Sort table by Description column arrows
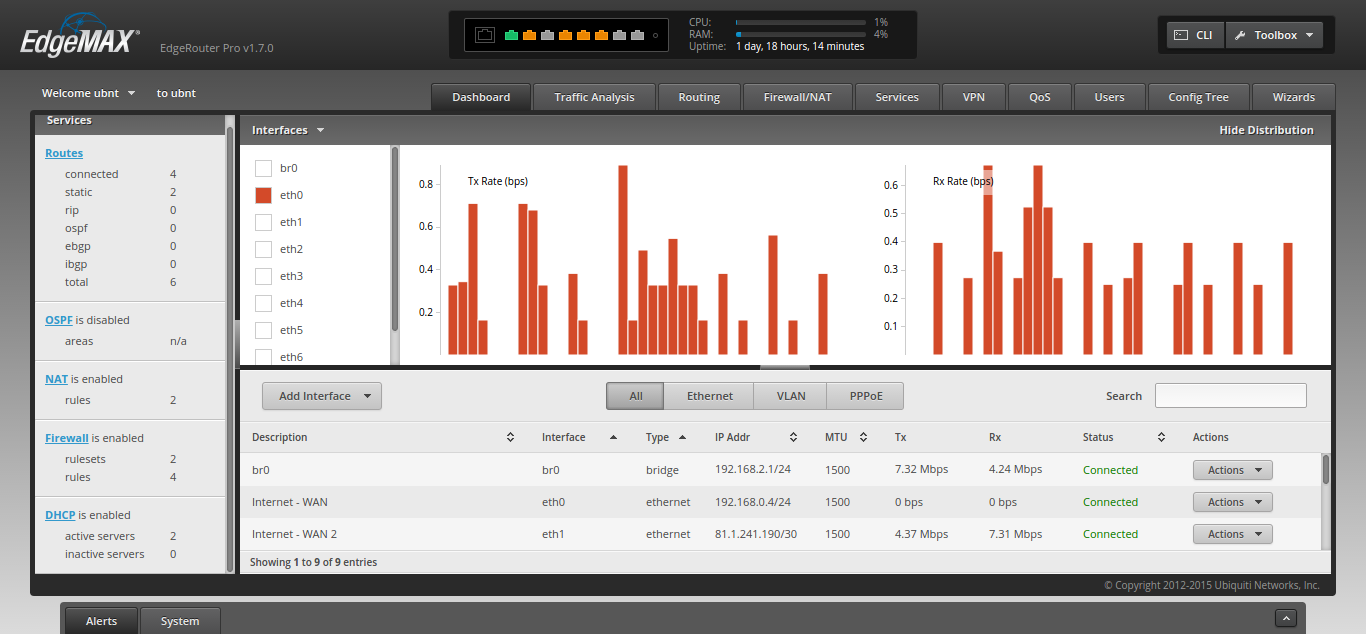The height and width of the screenshot is (634, 1366). (x=510, y=437)
